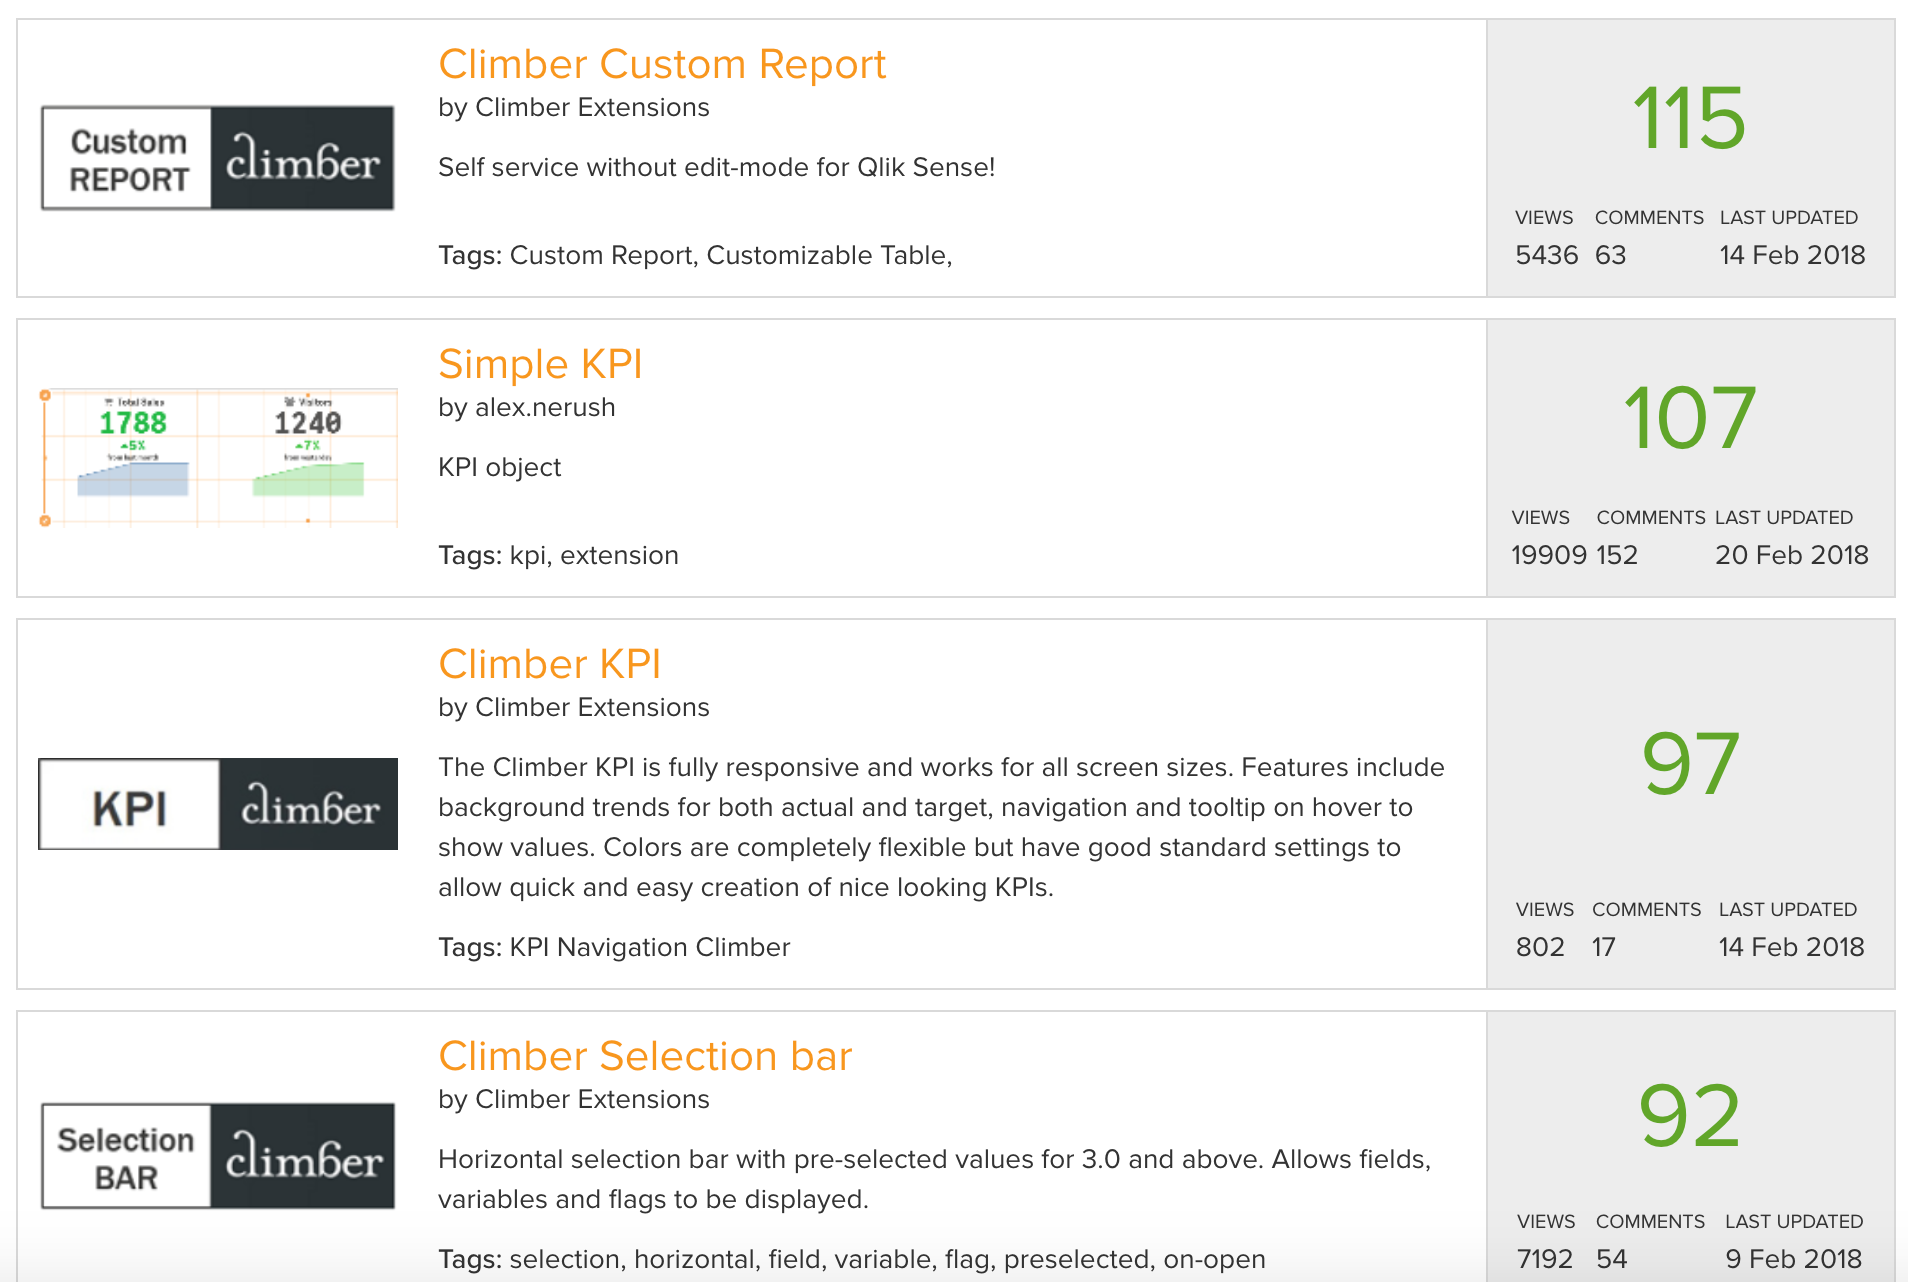Click COMMENTS label in the Climber Selection bar card
Viewport: 1908px width, 1282px height.
1650,1222
